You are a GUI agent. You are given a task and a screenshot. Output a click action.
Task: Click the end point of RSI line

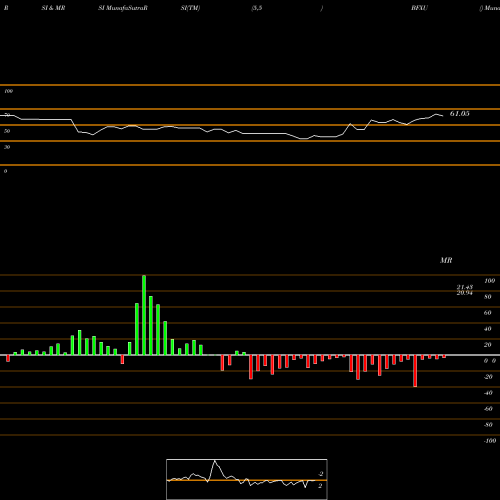click(443, 116)
